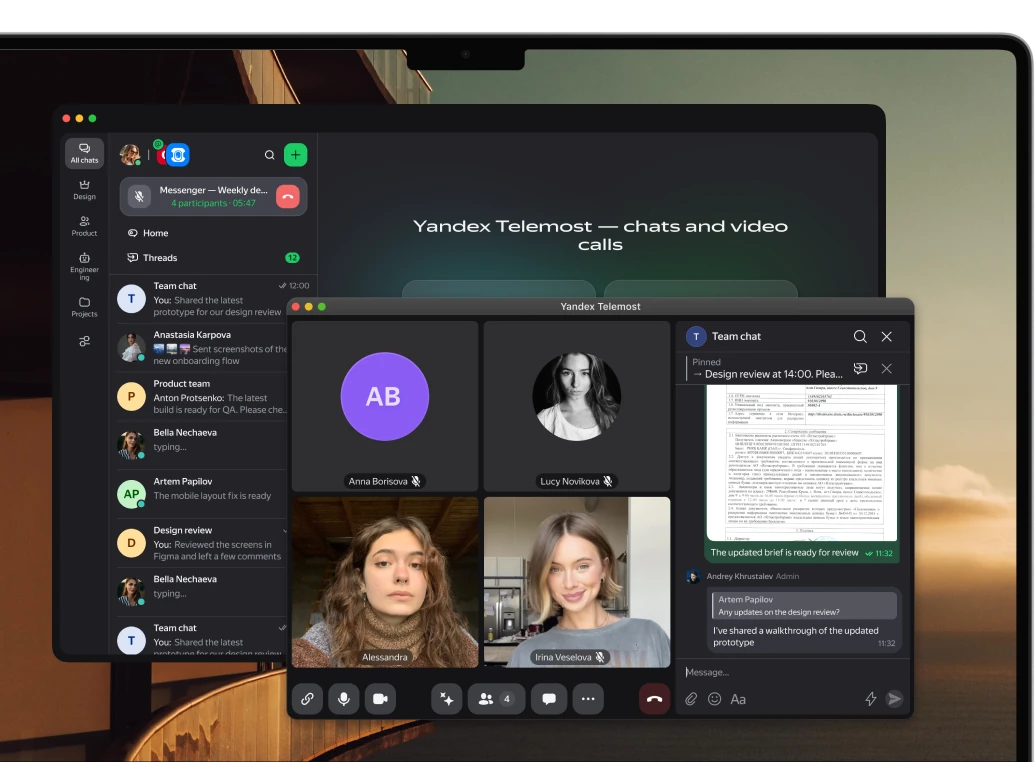This screenshot has height=762, width=1036.
Task: Open the sparkle effects button
Action: pos(447,699)
